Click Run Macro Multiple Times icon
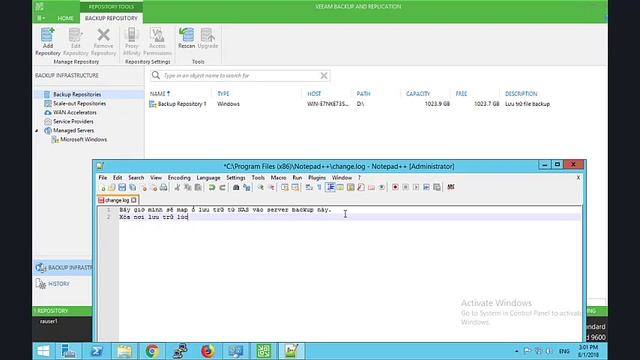 coord(426,187)
